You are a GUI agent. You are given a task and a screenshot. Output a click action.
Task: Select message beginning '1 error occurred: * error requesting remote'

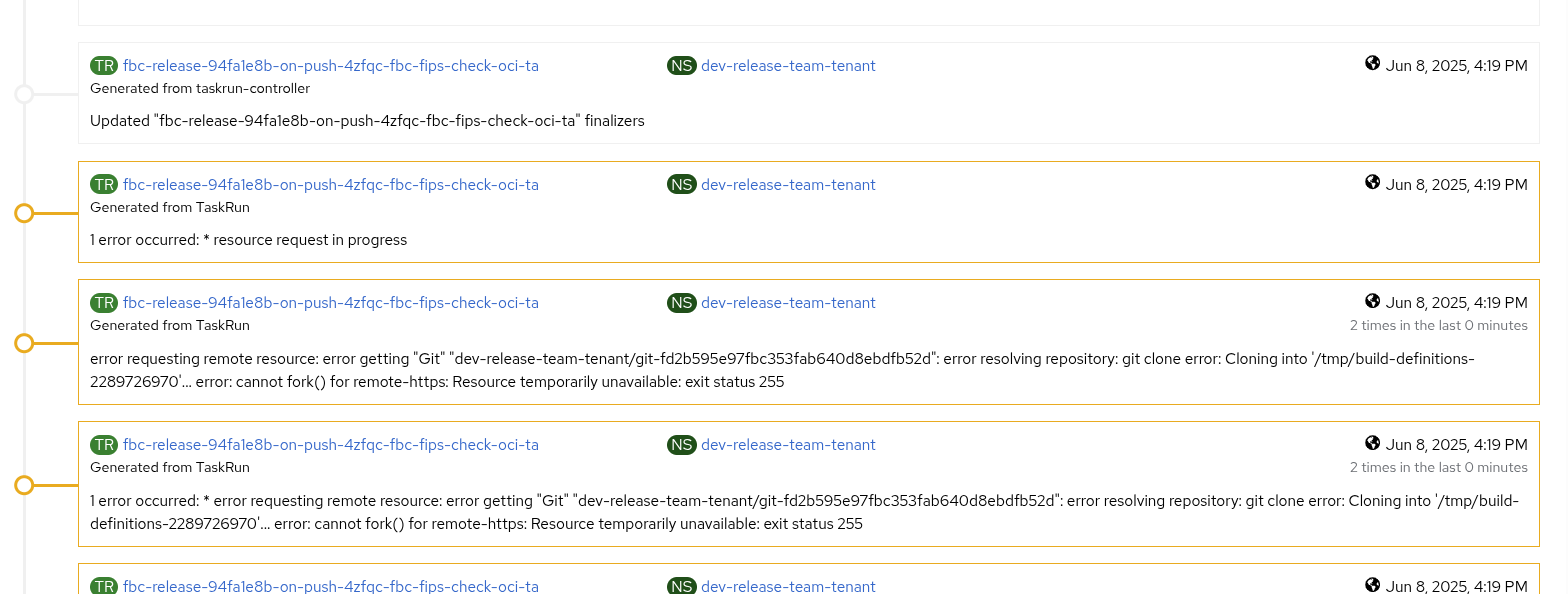click(x=804, y=512)
